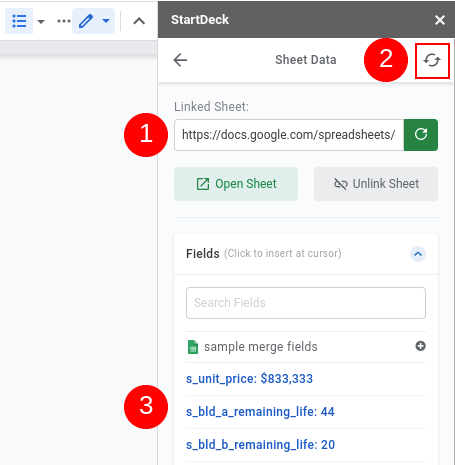Collapse the toolbar with the up chevron
The height and width of the screenshot is (465, 455).
(139, 21)
